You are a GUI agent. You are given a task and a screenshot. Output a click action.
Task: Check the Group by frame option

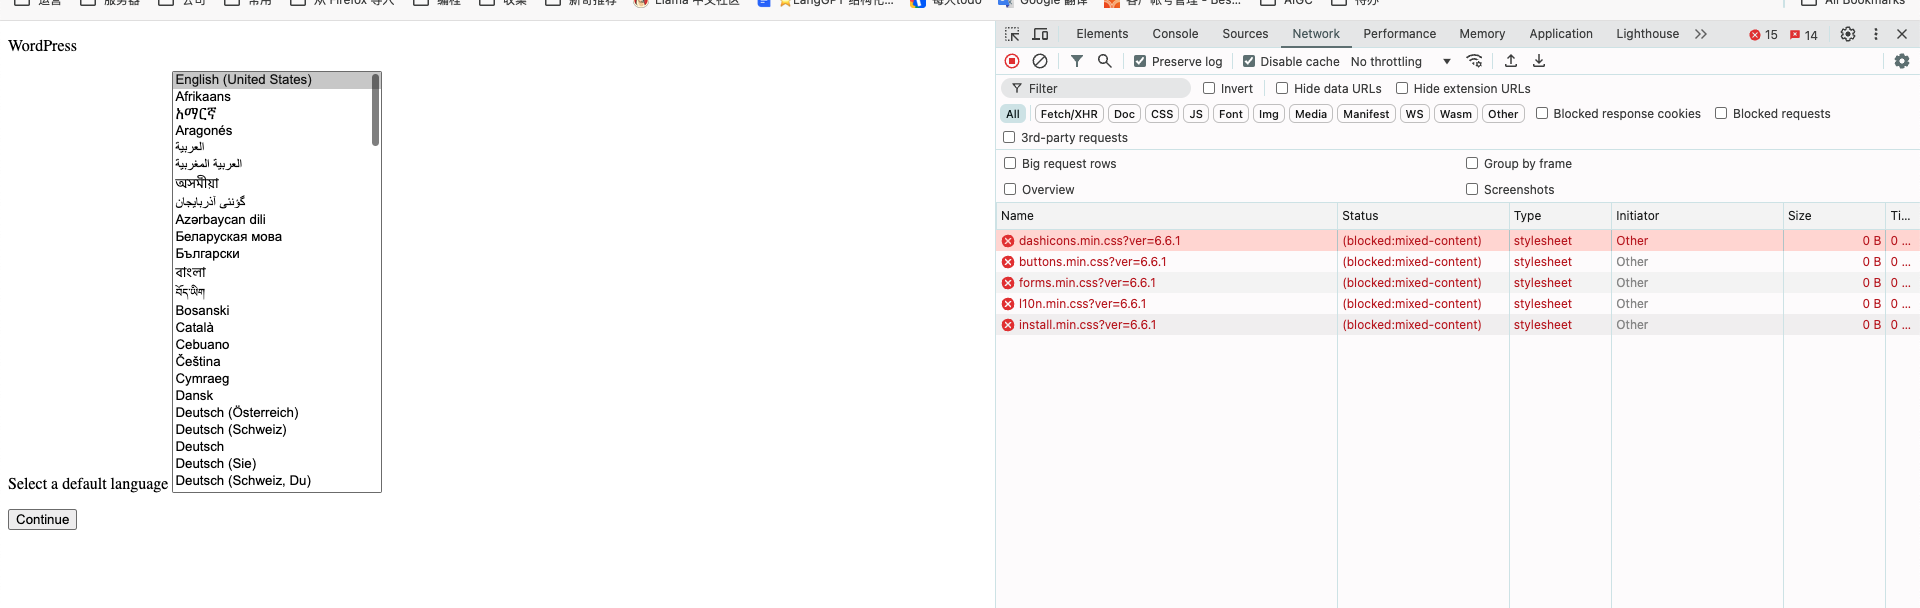(x=1472, y=163)
